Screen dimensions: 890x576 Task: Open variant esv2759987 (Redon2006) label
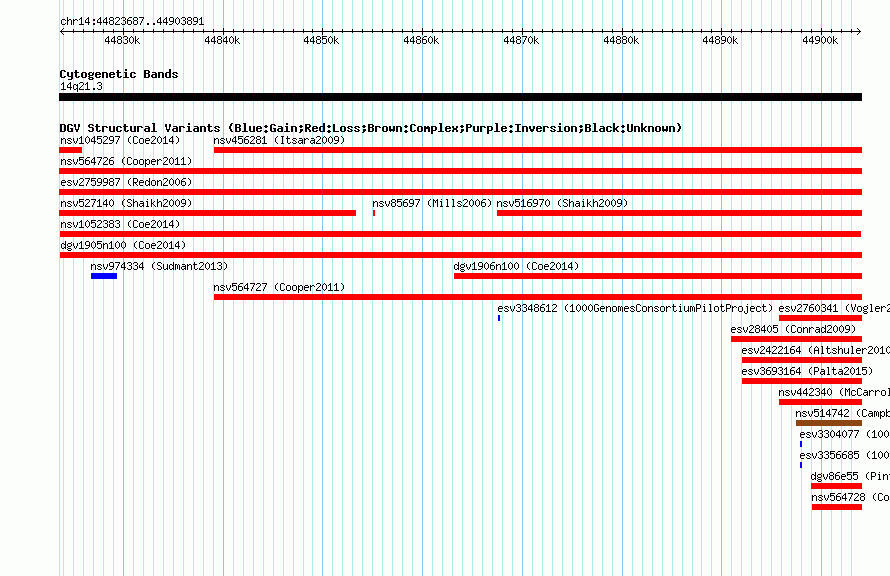[126, 182]
